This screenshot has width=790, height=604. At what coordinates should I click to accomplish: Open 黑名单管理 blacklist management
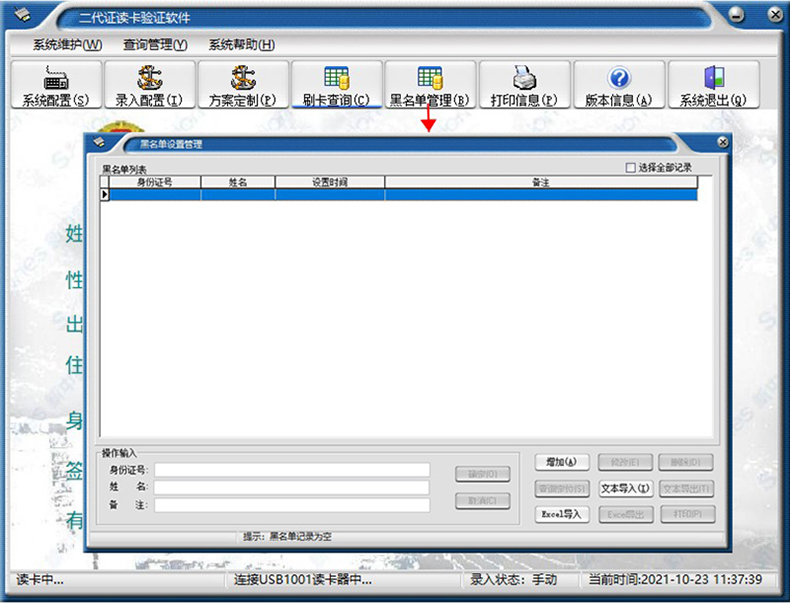pyautogui.click(x=429, y=85)
